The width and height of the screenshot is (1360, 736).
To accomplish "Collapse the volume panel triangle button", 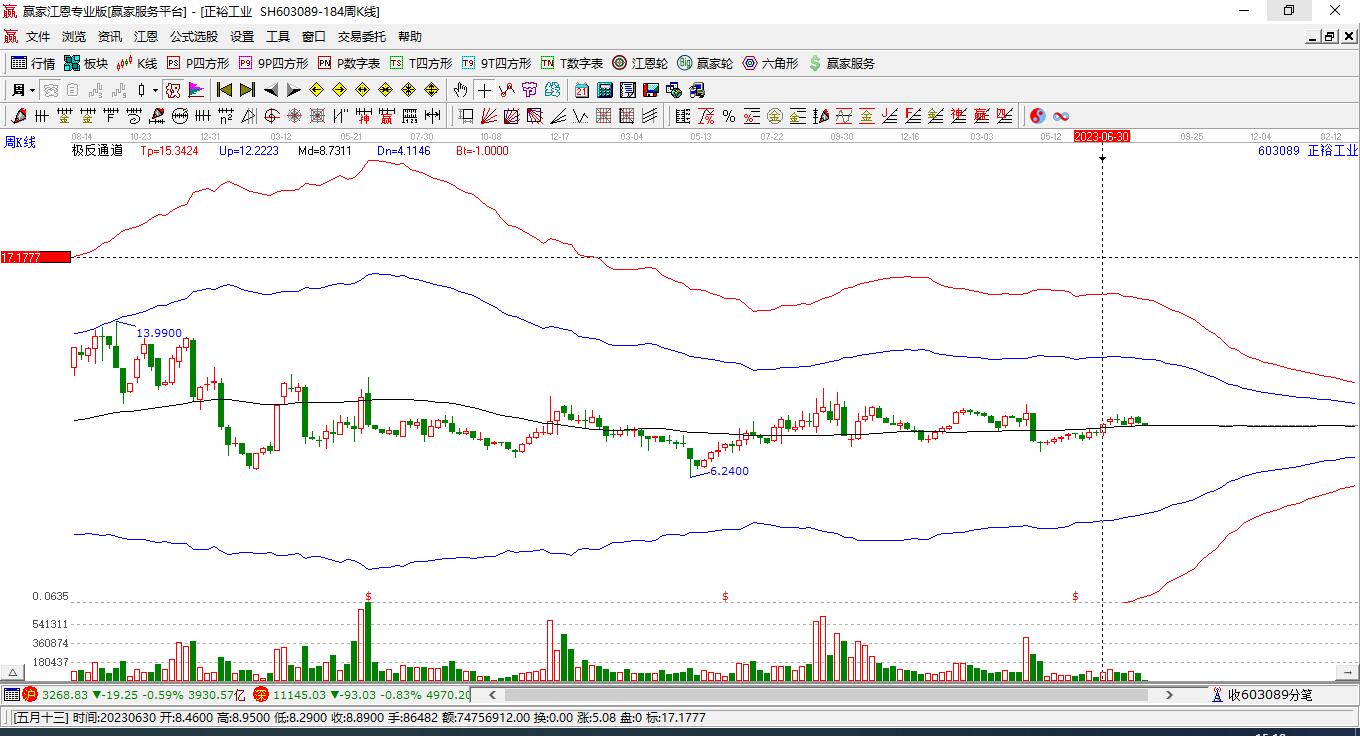I will (x=13, y=672).
